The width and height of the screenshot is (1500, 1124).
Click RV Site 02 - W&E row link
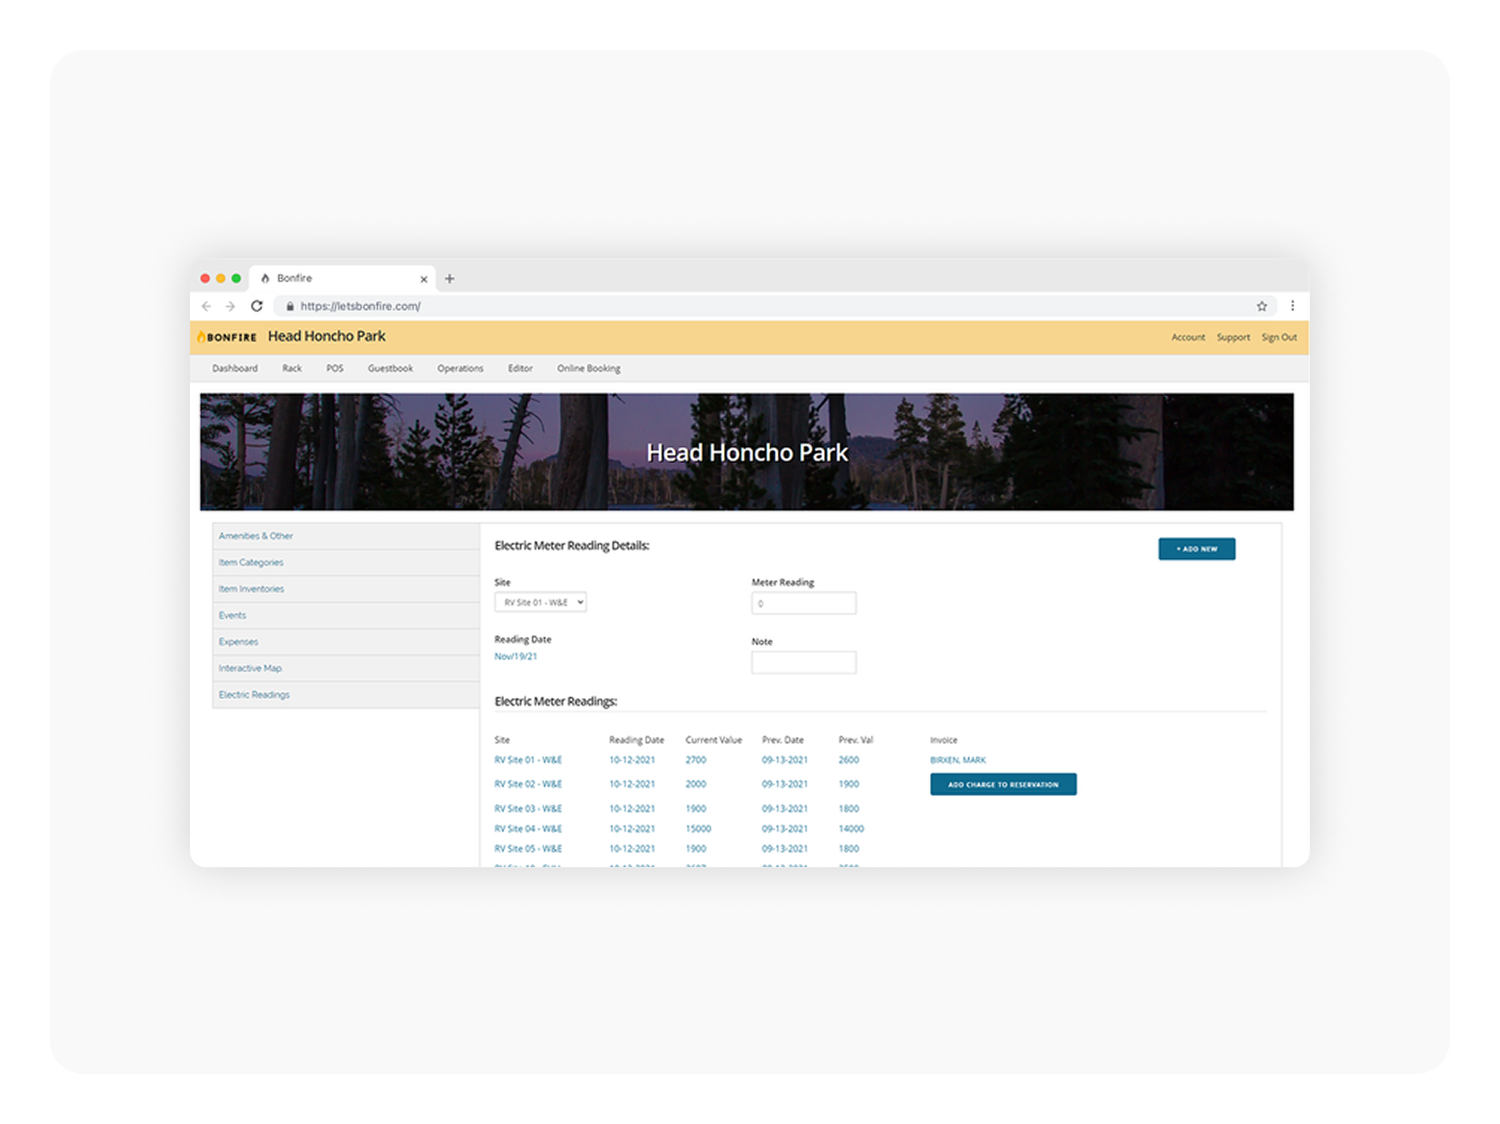528,785
